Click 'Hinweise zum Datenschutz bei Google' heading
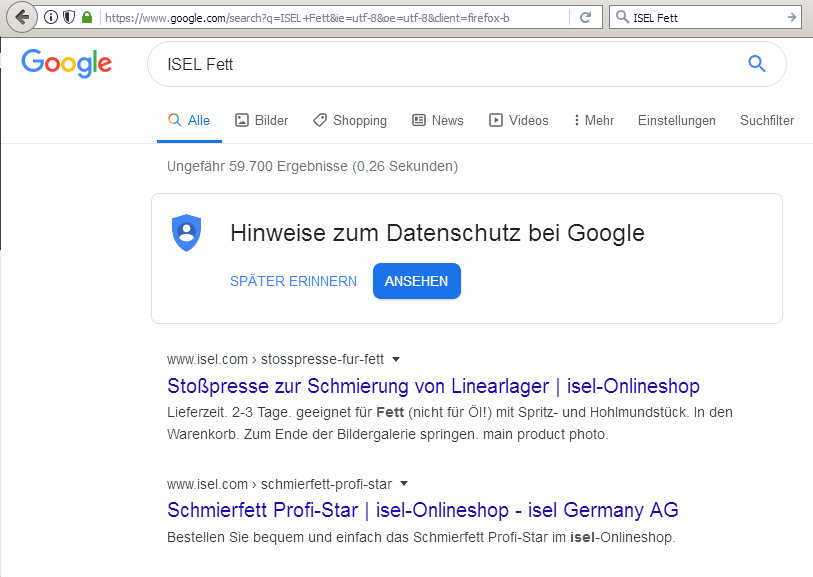Screen dimensions: 813x577 click(x=438, y=233)
